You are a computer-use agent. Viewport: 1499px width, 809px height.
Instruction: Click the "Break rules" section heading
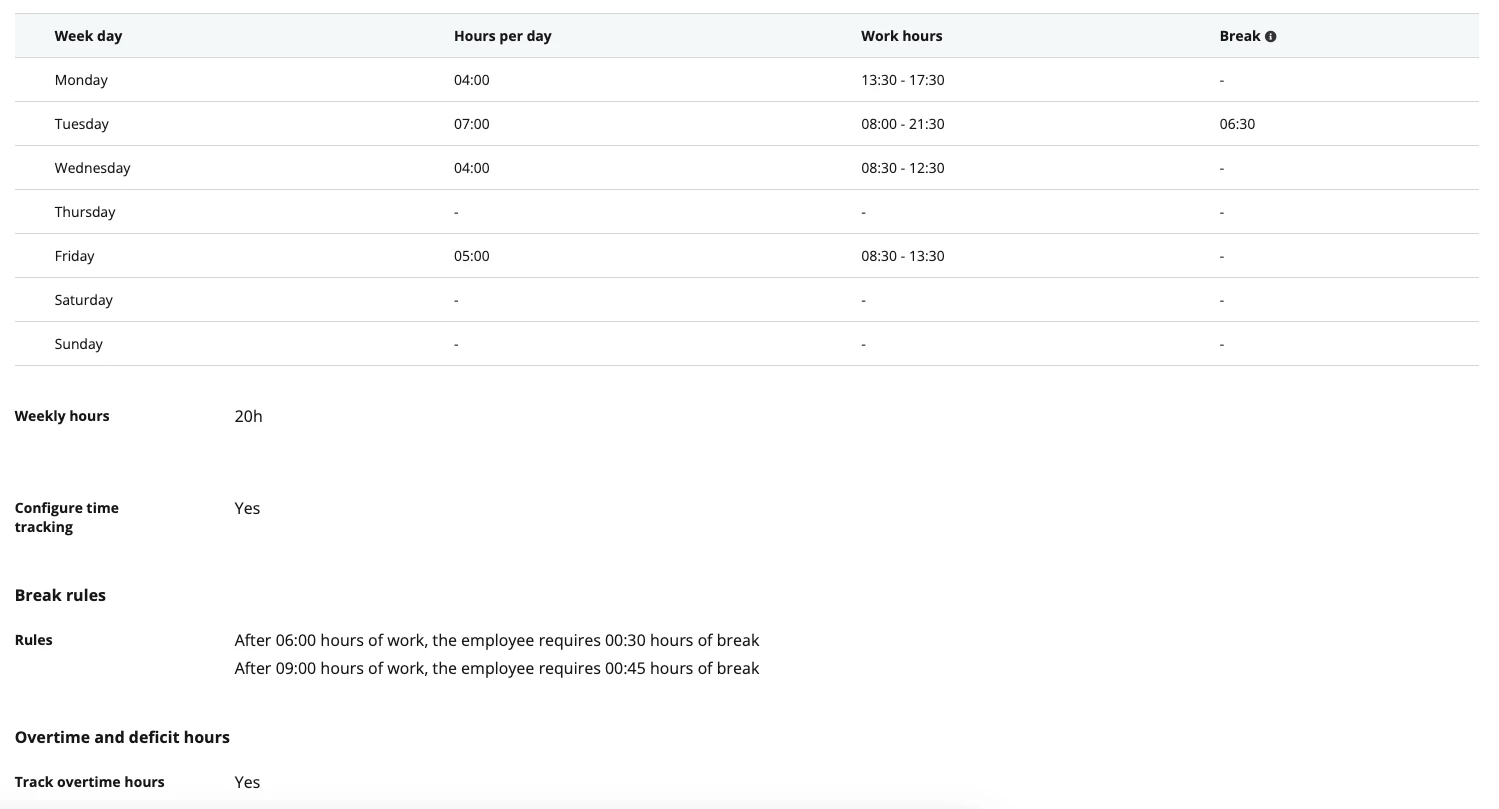60,595
